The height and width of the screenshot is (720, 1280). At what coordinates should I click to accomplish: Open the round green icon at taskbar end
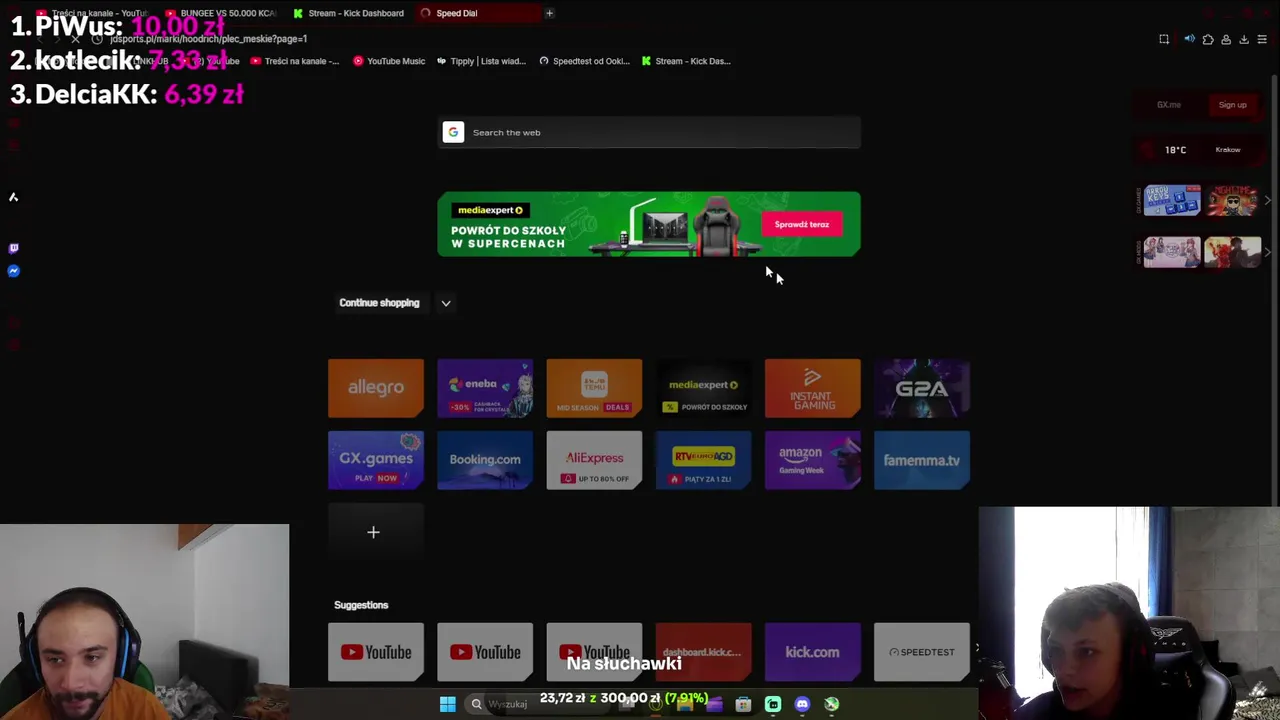pos(831,704)
